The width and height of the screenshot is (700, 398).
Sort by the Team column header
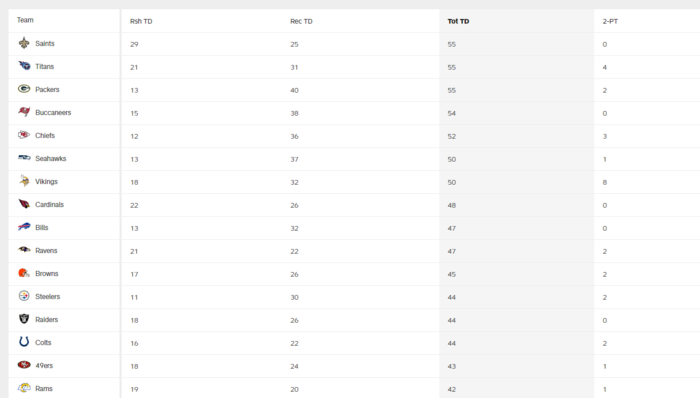25,20
